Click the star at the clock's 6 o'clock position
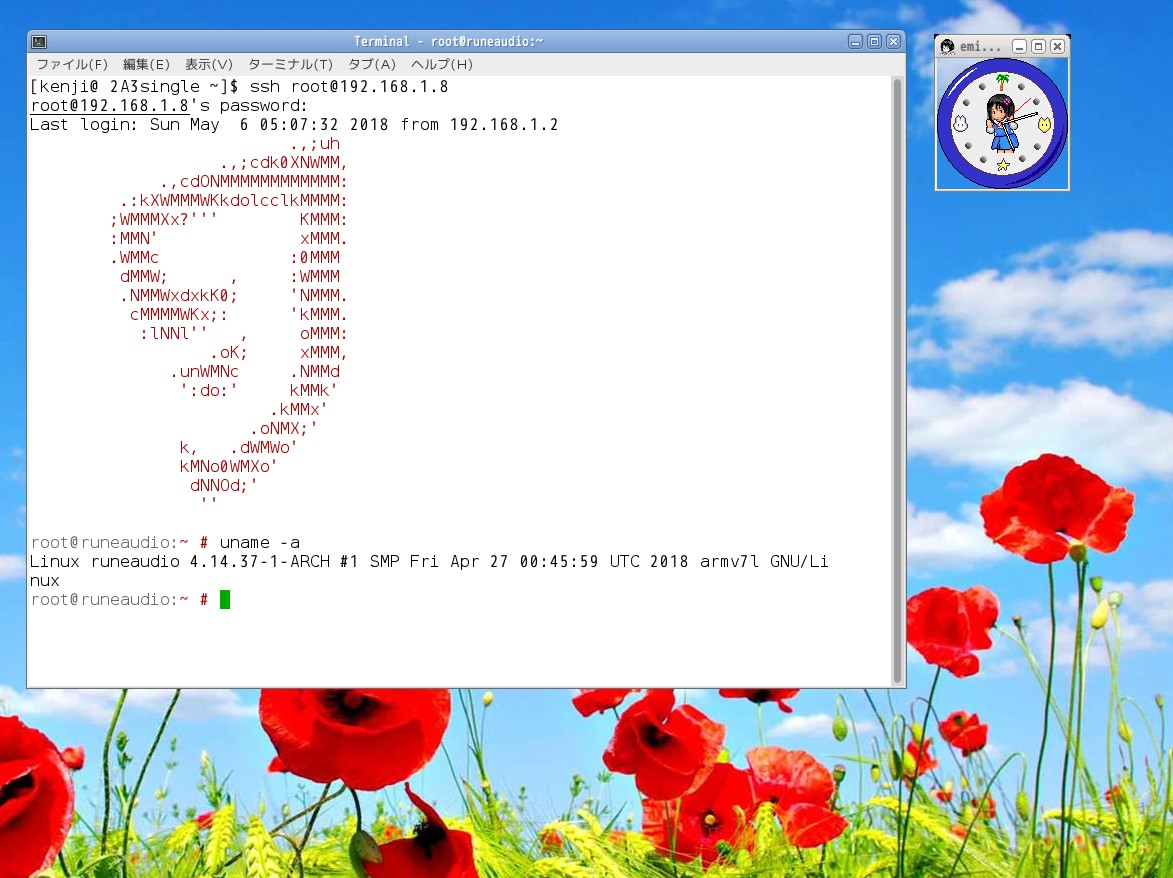The width and height of the screenshot is (1173, 878). coord(1003,164)
